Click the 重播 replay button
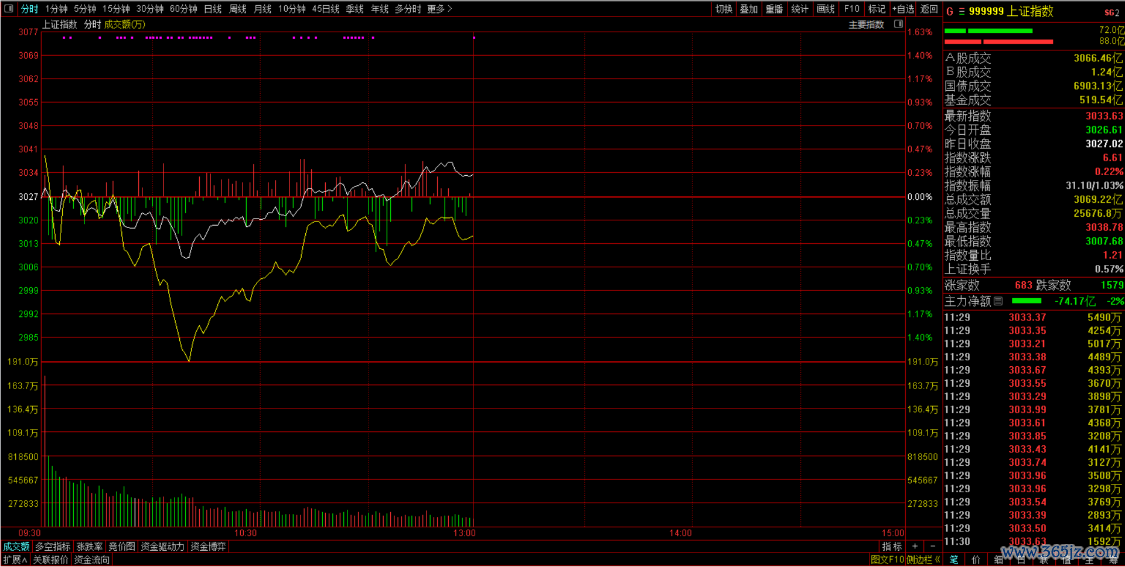Screen dimensions: 1125x567 (774, 9)
